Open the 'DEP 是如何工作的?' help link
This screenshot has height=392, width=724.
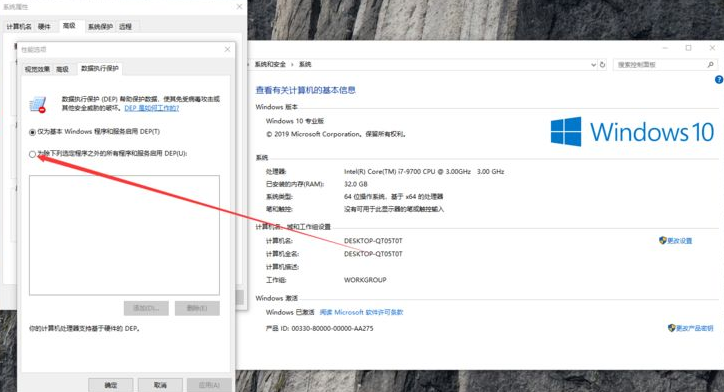(151, 108)
